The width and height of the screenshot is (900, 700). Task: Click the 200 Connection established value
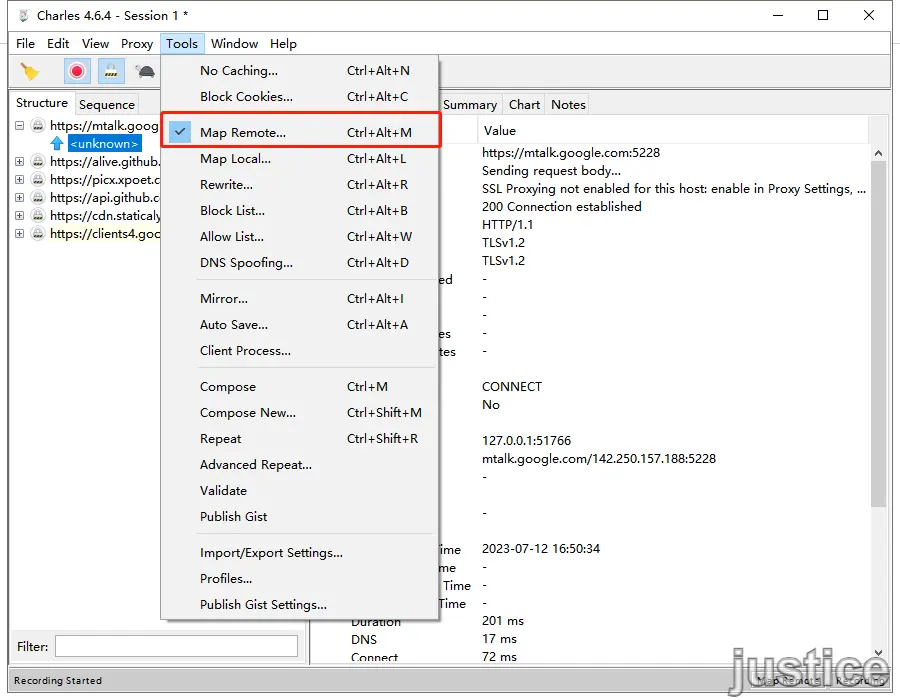tap(561, 207)
